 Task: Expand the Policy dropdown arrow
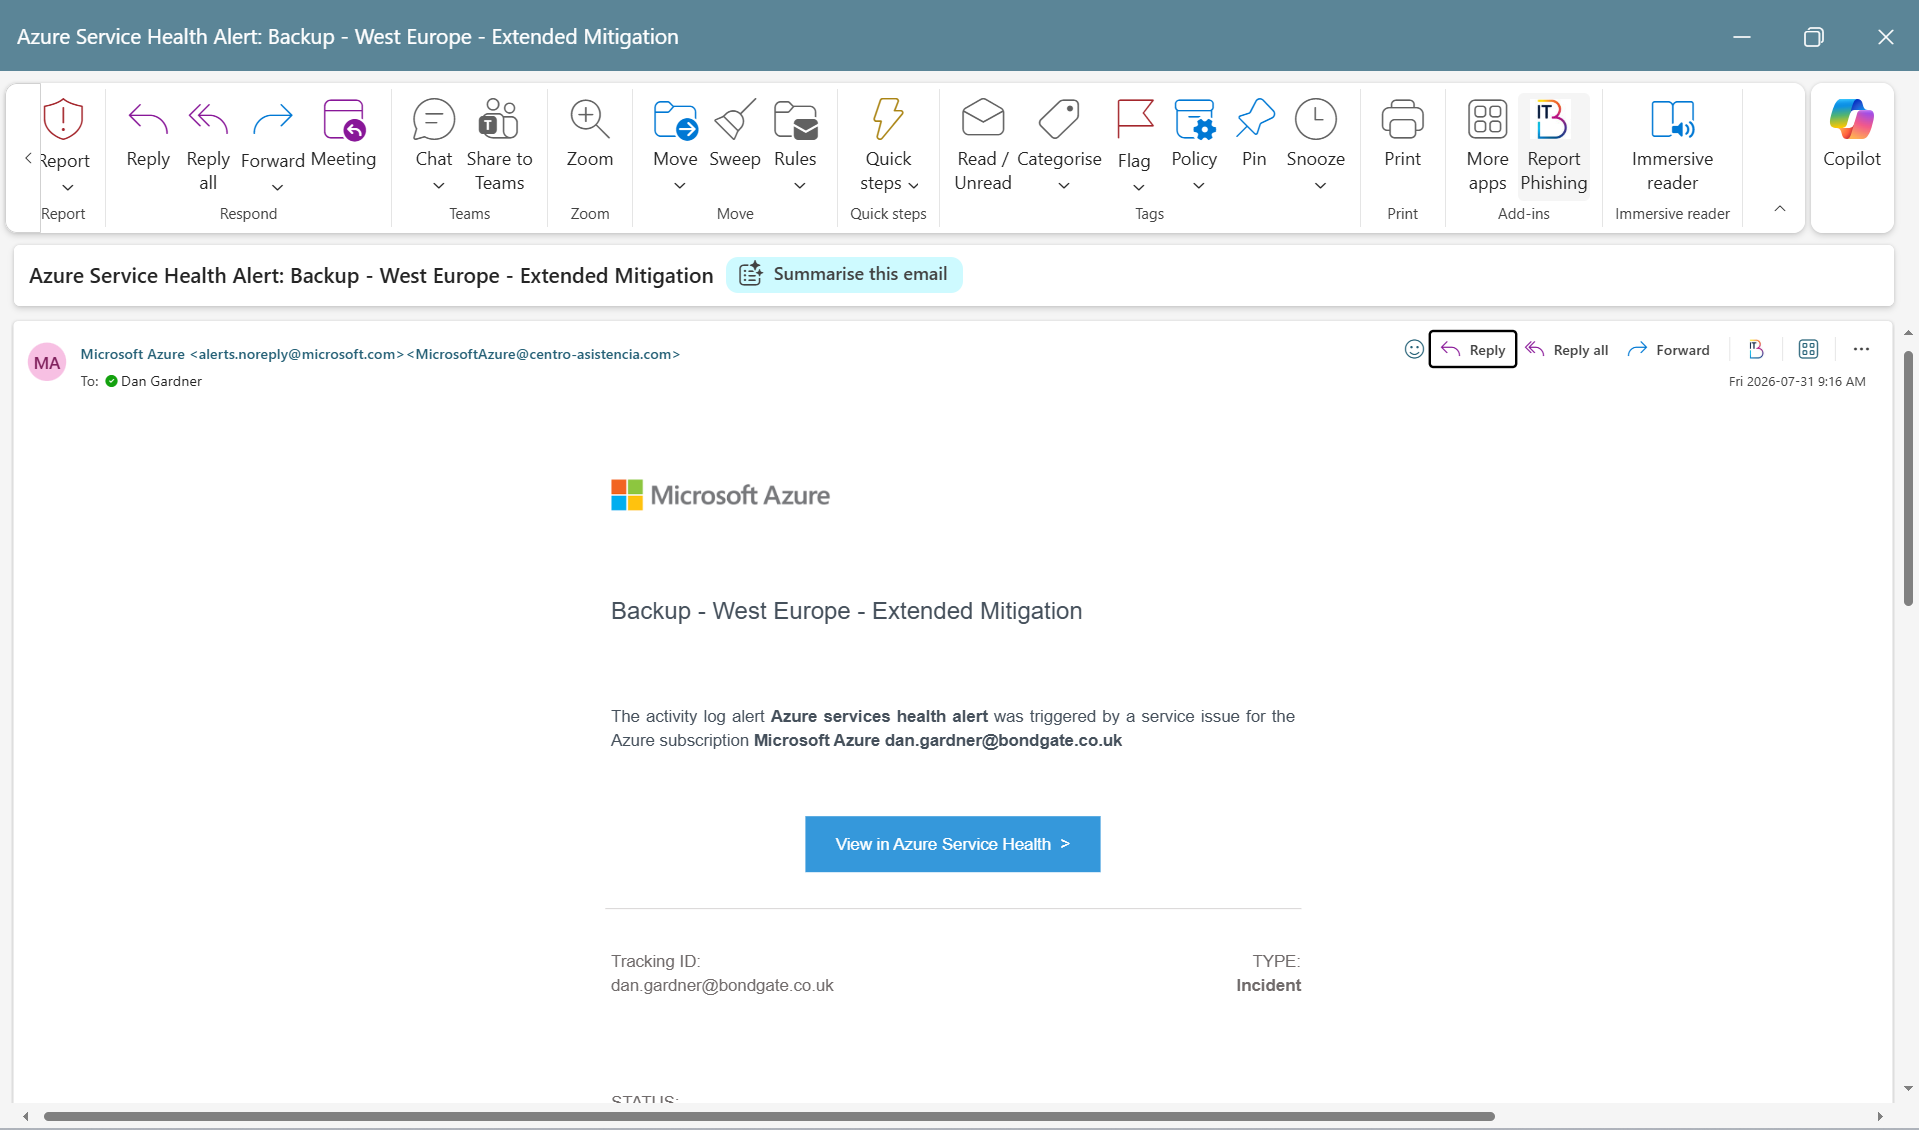1198,186
